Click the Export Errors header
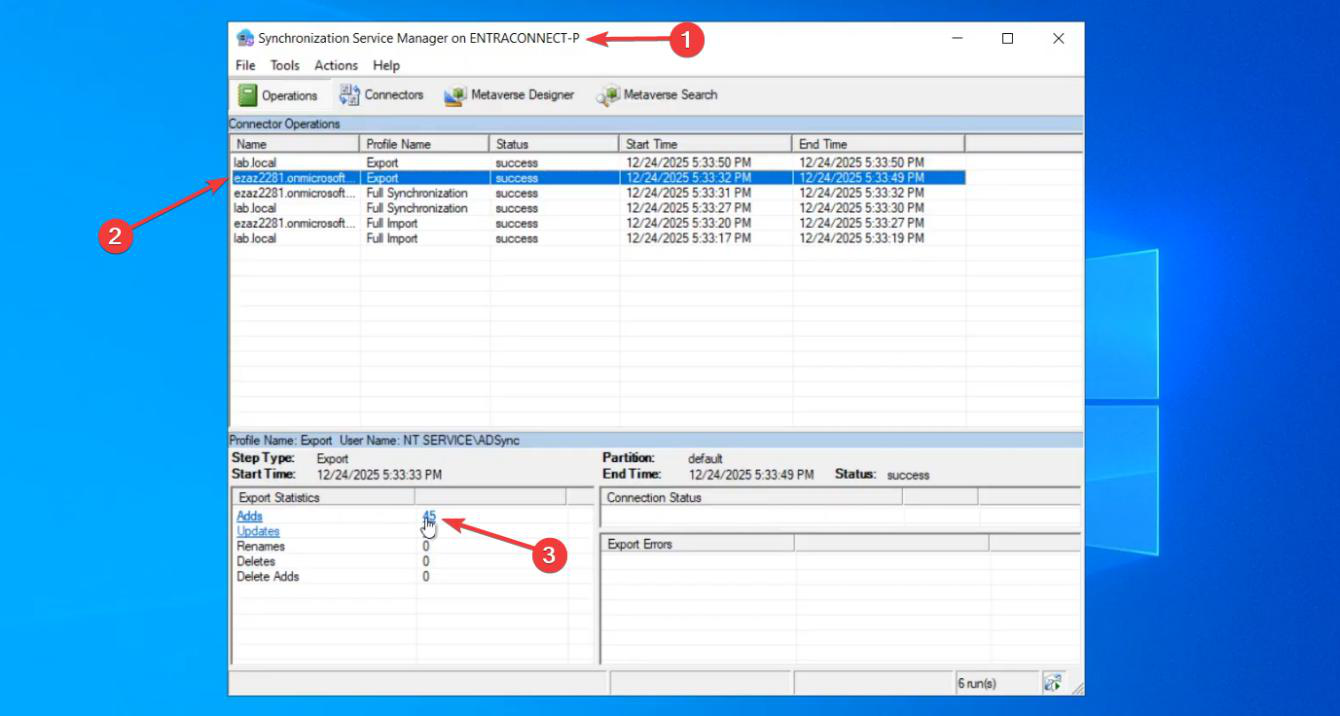 click(697, 544)
